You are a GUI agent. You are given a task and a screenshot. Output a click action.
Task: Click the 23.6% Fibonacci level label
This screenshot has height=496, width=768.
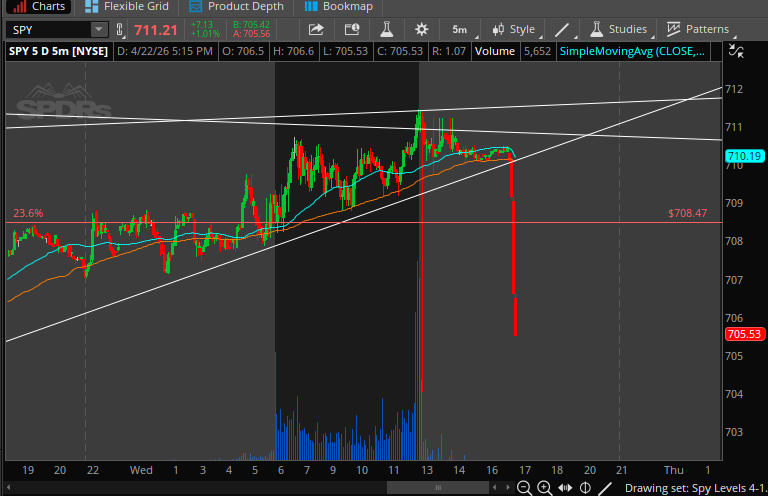click(x=28, y=213)
